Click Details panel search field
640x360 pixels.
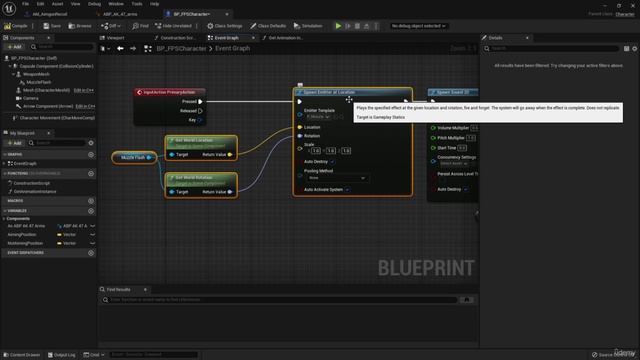[551, 49]
